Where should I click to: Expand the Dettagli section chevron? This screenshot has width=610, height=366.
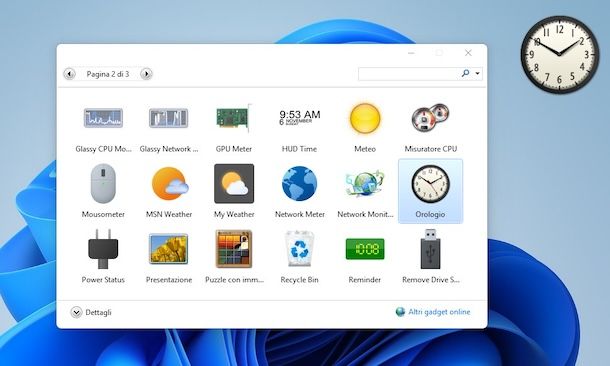76,312
